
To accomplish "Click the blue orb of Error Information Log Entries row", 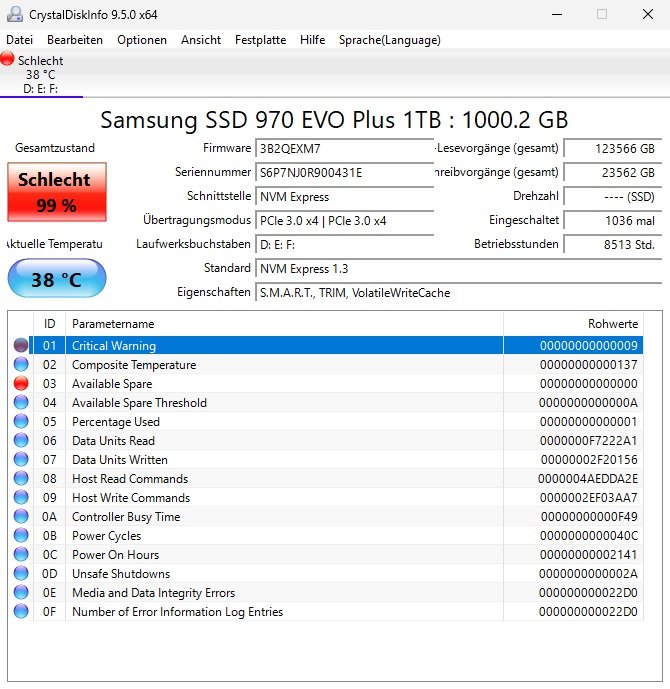I will pos(21,611).
